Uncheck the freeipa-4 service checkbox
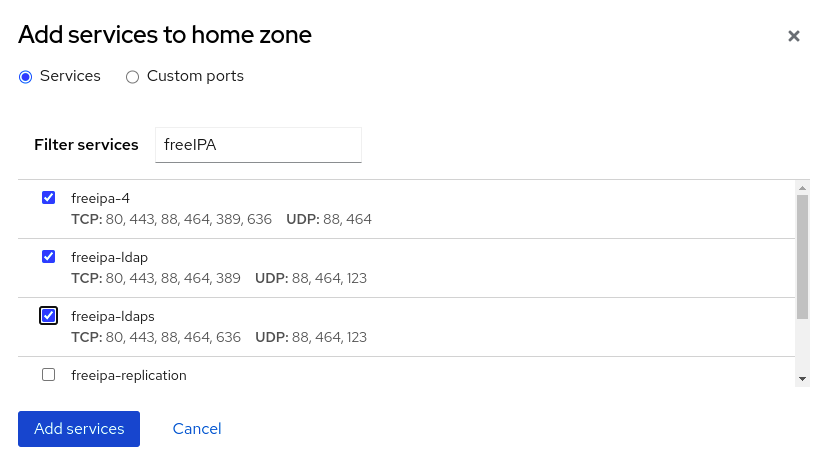Screen dimensions: 830x463 [48, 197]
